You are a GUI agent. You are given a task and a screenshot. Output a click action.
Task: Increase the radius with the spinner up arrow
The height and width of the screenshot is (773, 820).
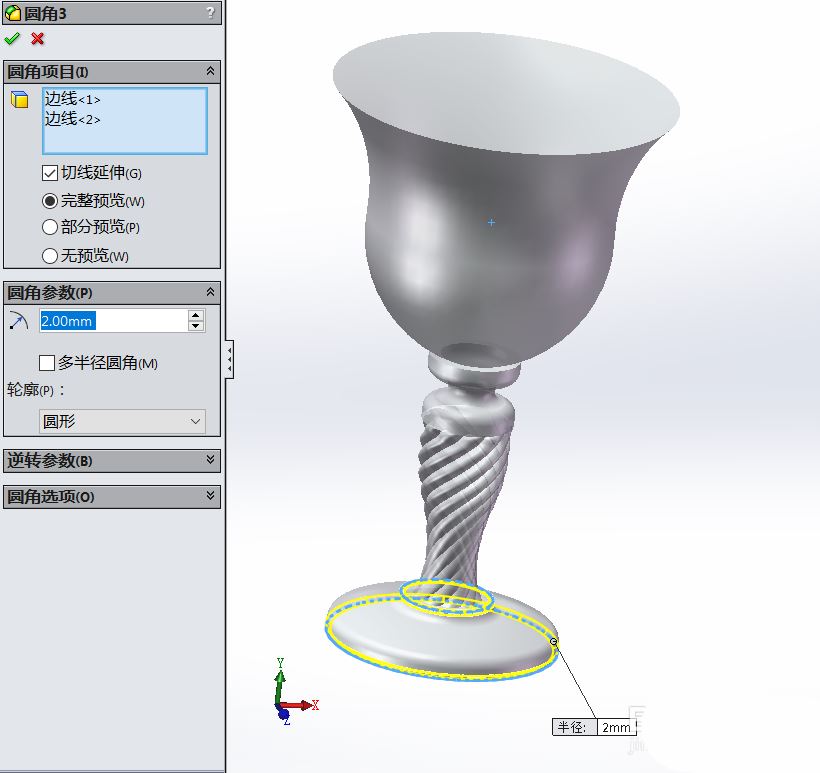(196, 315)
